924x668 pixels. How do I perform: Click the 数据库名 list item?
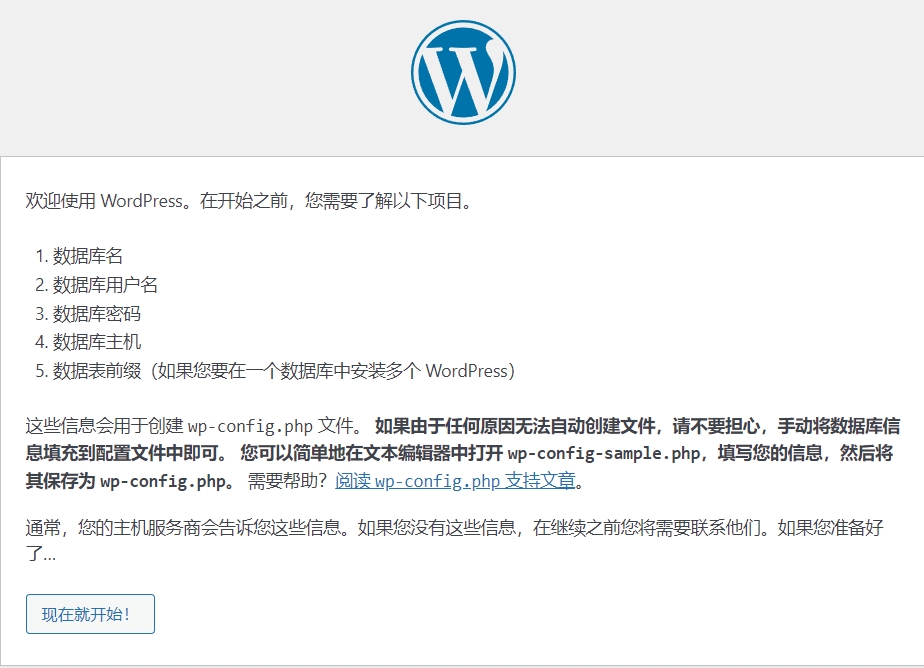[x=88, y=256]
